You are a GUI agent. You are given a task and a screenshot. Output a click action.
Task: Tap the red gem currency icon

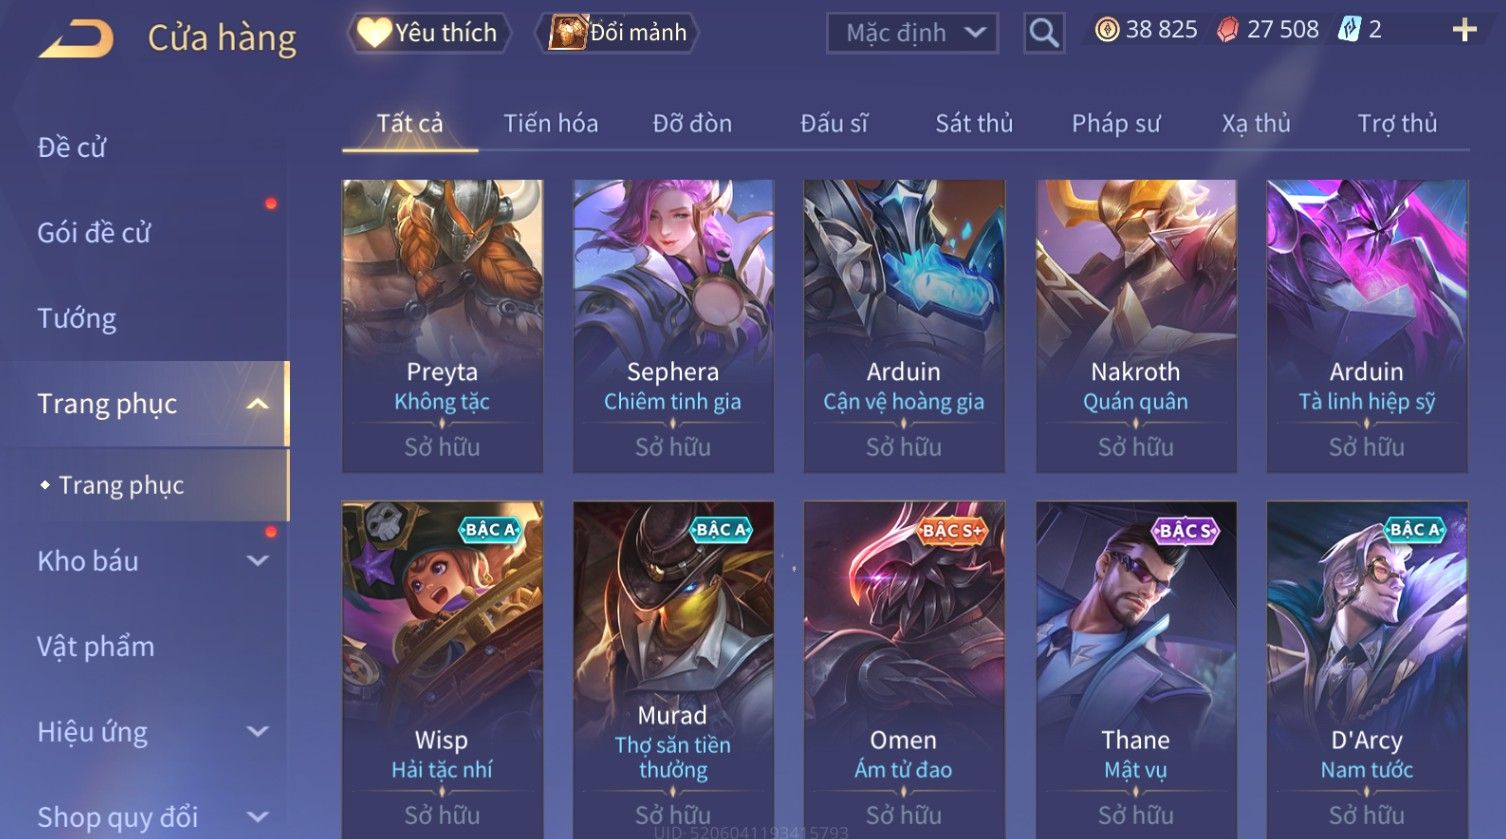click(1227, 30)
